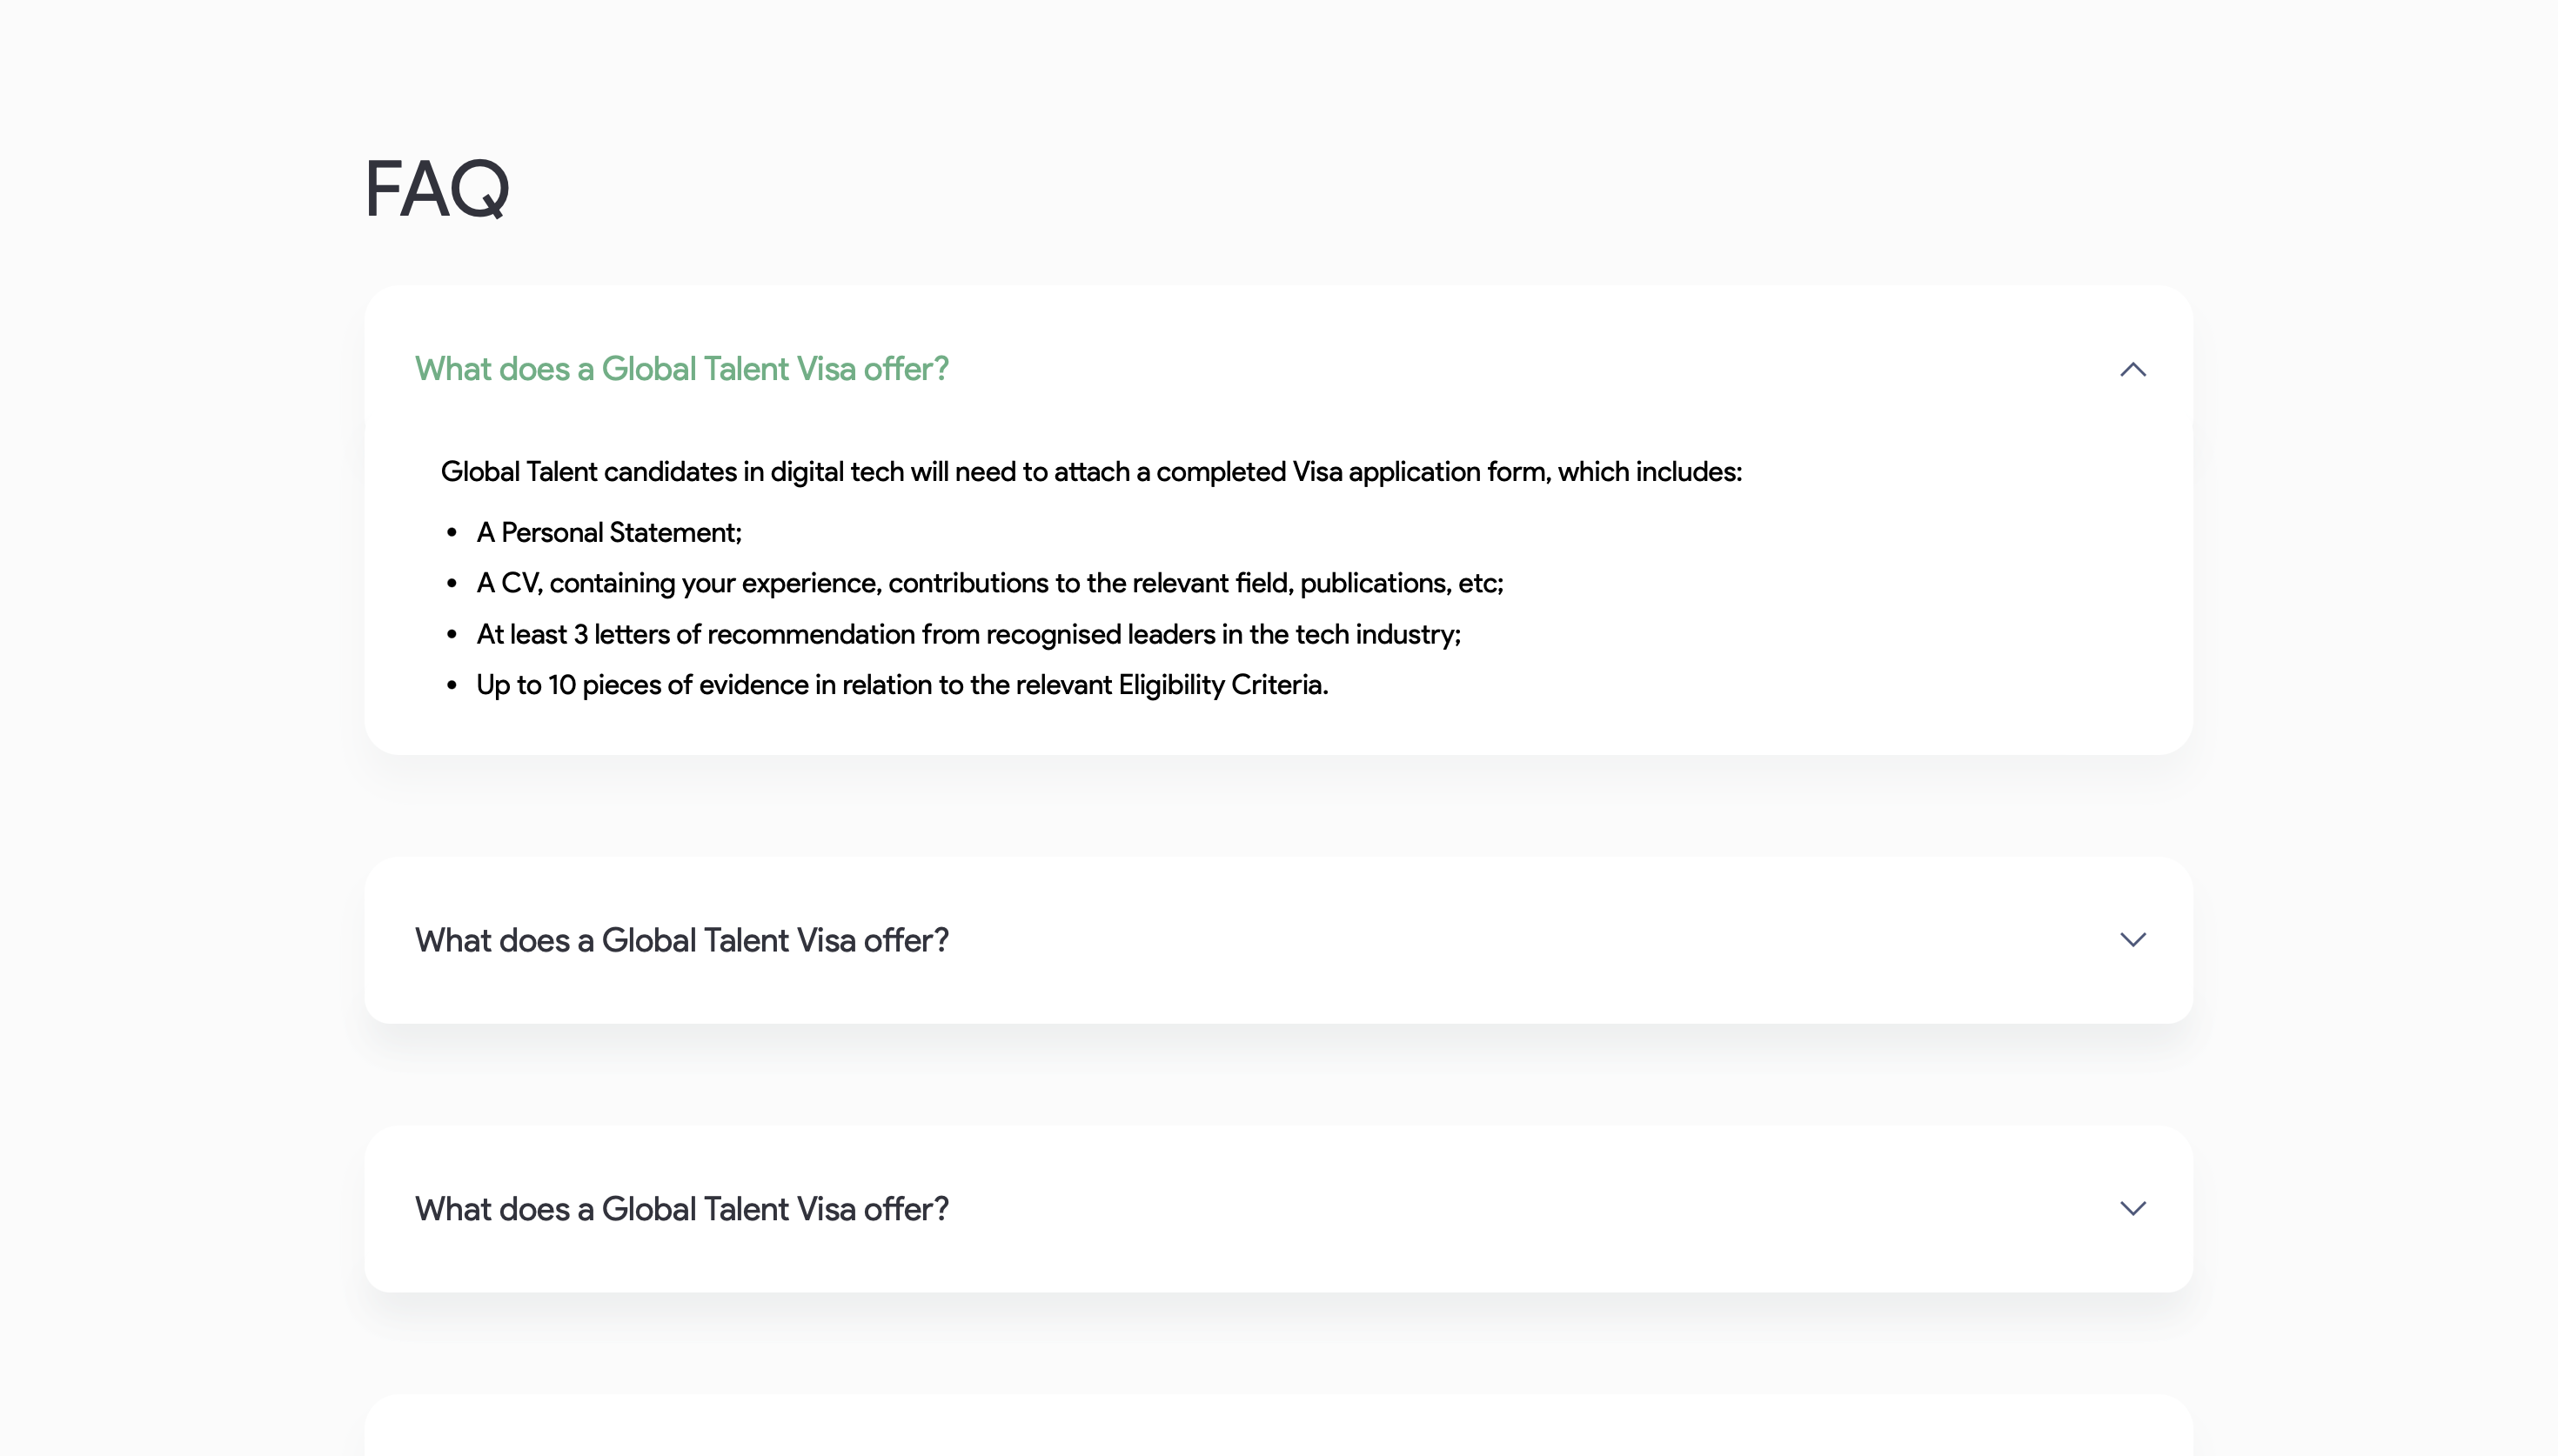Screen dimensions: 2558x1456
Task: Click the 'A CV, containing your experience' list item
Action: coord(990,583)
